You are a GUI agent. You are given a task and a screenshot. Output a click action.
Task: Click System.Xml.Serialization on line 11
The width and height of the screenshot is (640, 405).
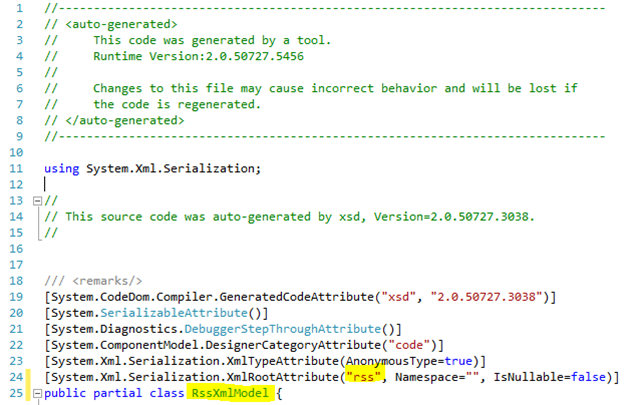pyautogui.click(x=170, y=168)
